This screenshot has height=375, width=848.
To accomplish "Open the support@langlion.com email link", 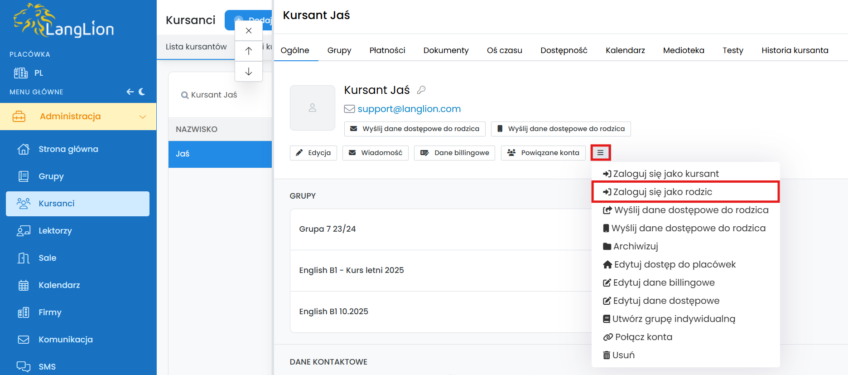I will pyautogui.click(x=409, y=109).
